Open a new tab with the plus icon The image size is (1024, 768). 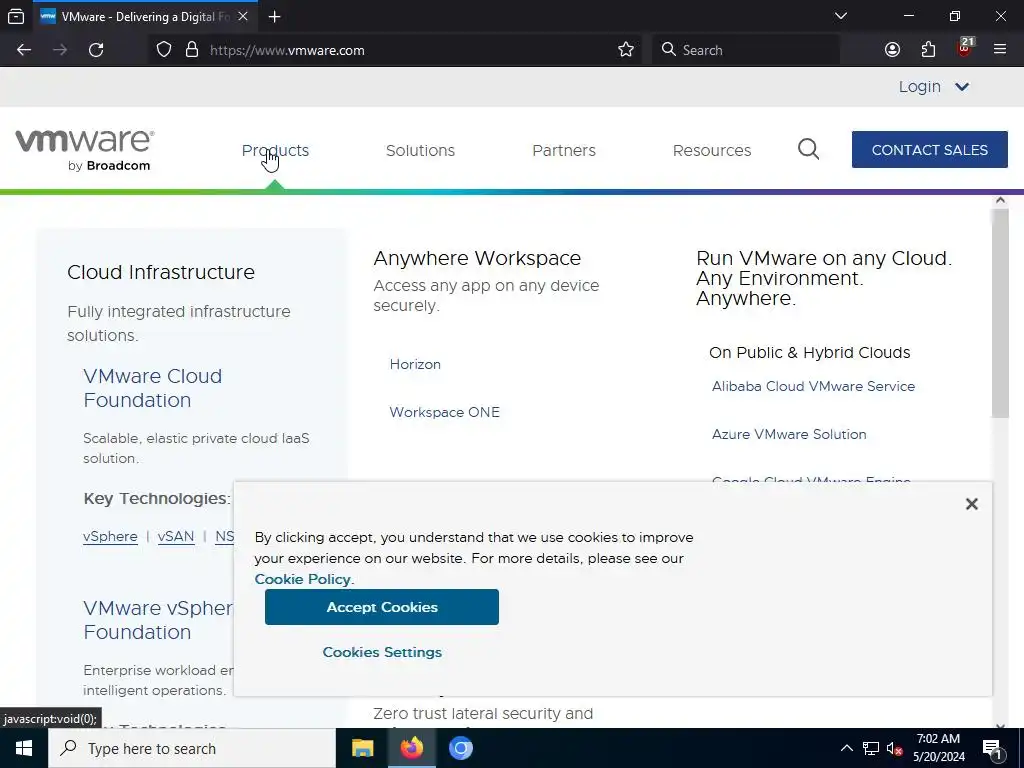(274, 17)
